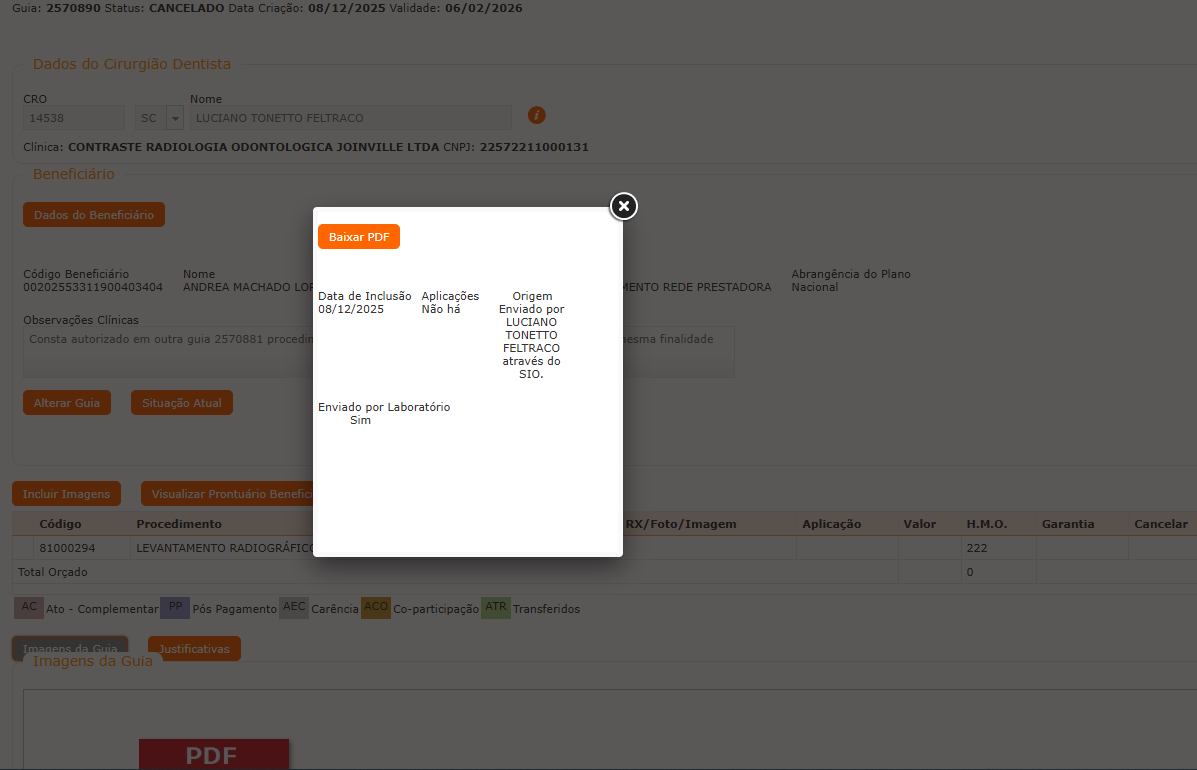1197x770 pixels.
Task: Click the LEVANTAMENTO RADIOGRÁFICO procedure cell
Action: [224, 548]
